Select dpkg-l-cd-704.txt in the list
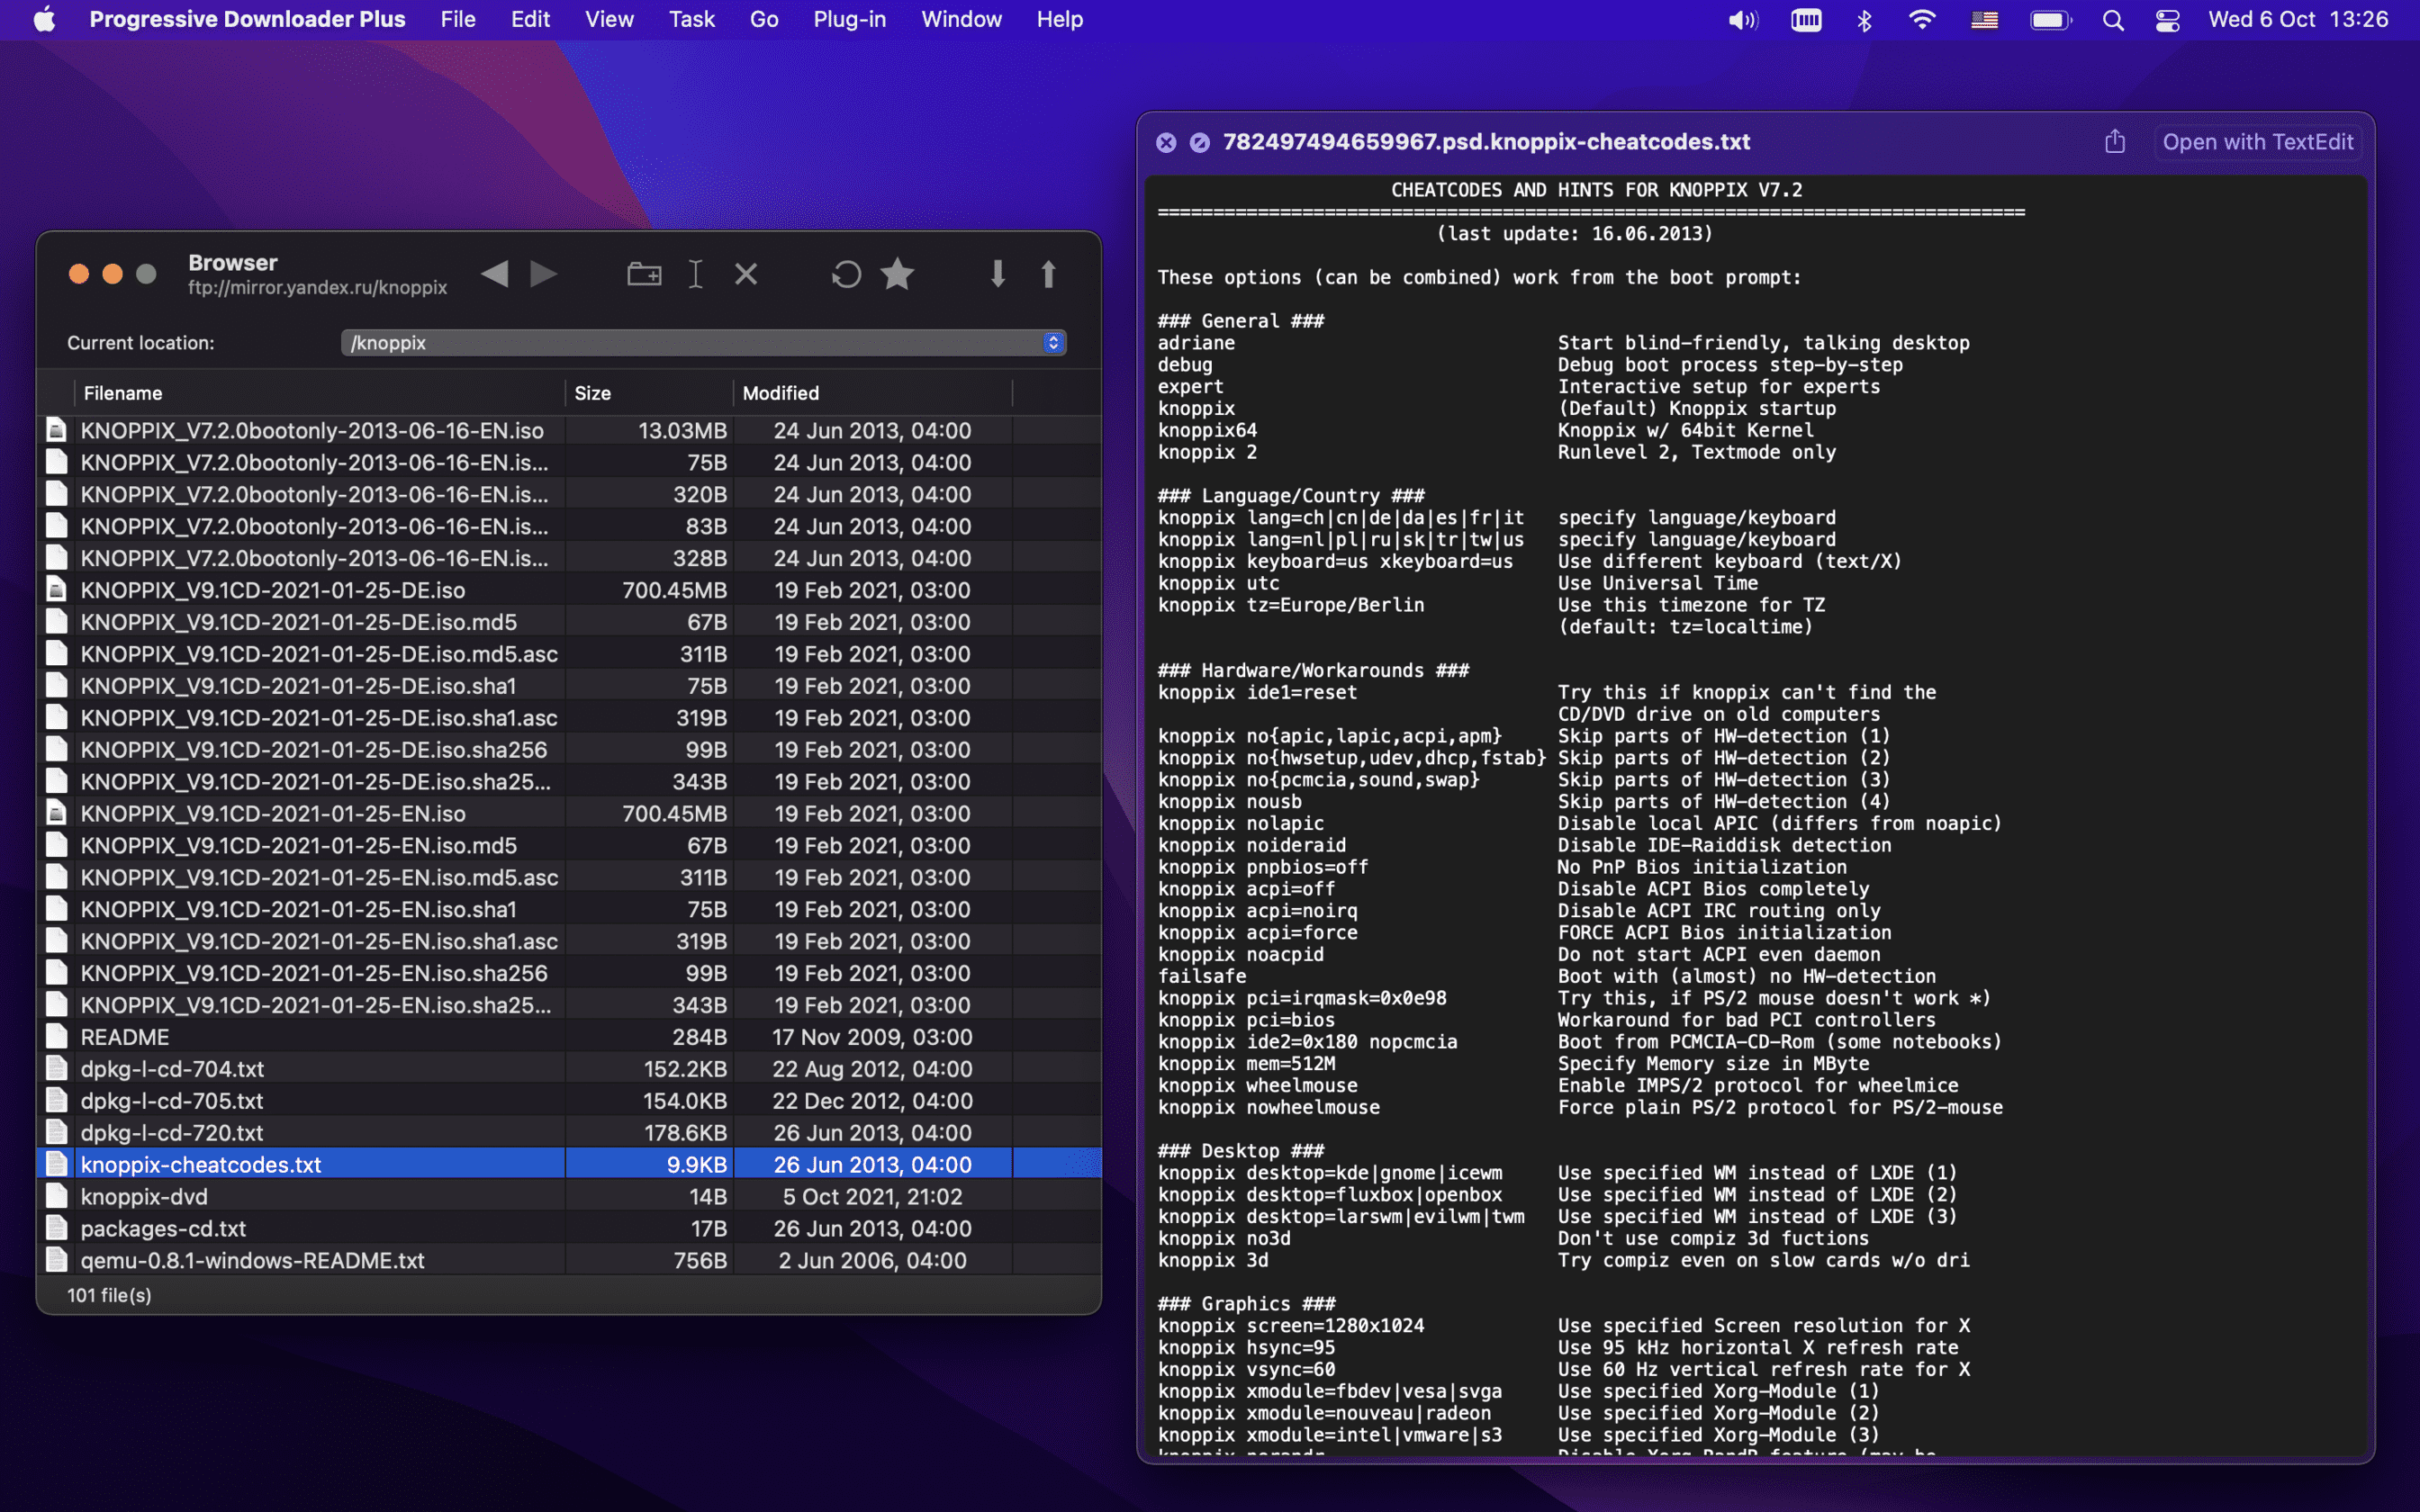This screenshot has width=2420, height=1512. [x=569, y=1069]
